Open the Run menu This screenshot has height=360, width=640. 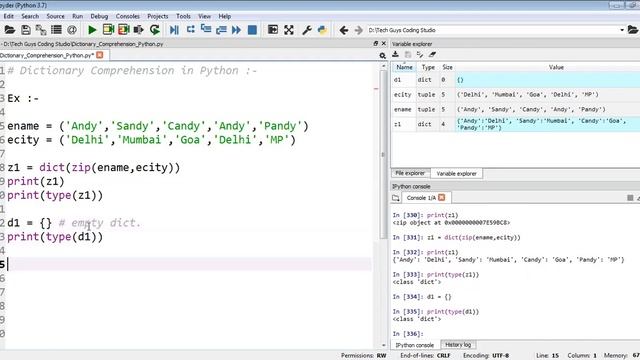[x=78, y=16]
